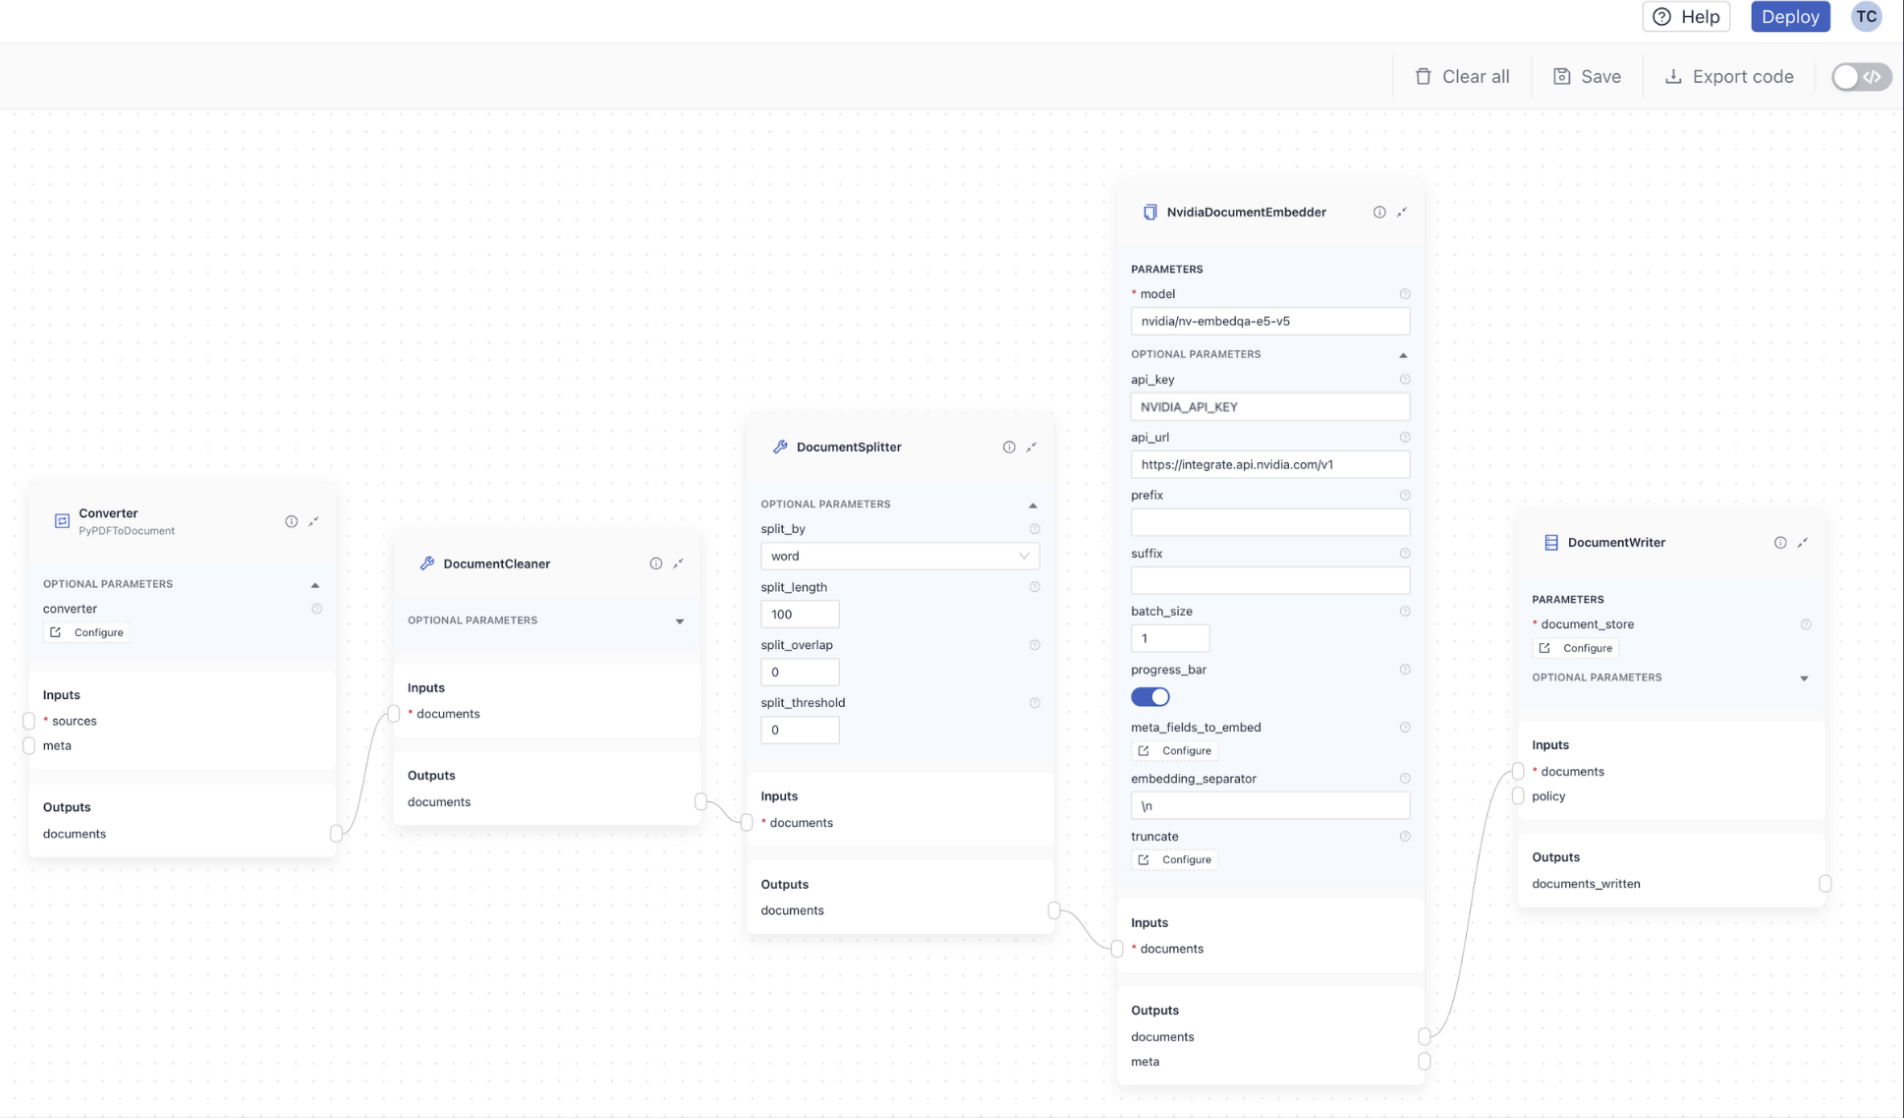Open the TC account avatar menu
The height and width of the screenshot is (1118, 1904).
pyautogui.click(x=1866, y=16)
